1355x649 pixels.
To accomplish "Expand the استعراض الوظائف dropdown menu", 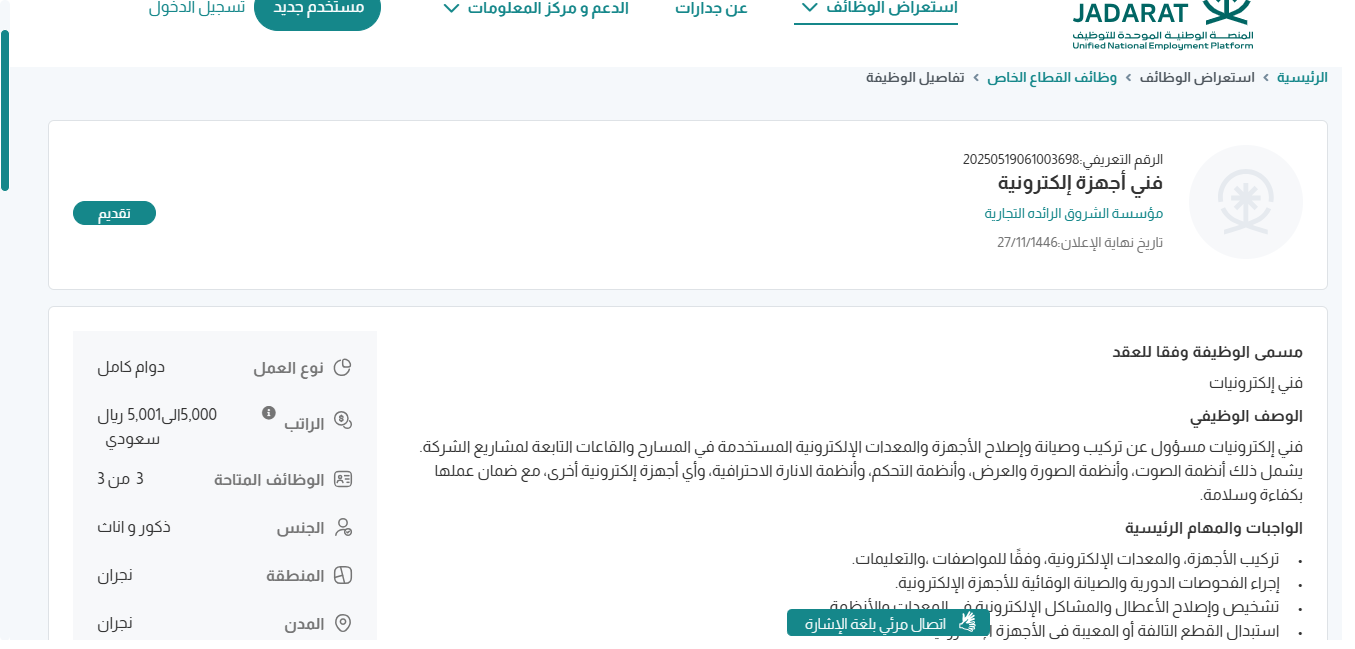I will point(876,8).
